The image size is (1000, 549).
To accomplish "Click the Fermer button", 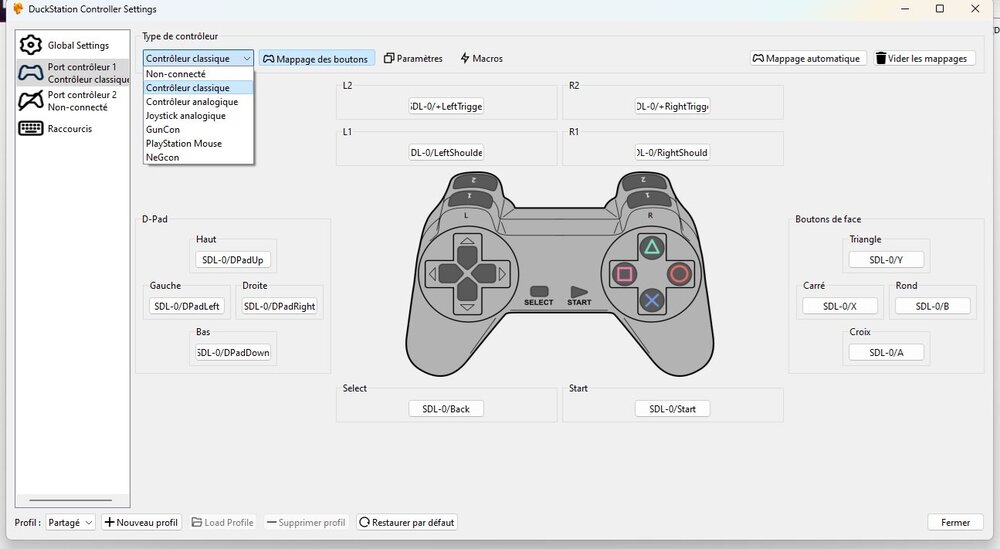I will point(955,522).
